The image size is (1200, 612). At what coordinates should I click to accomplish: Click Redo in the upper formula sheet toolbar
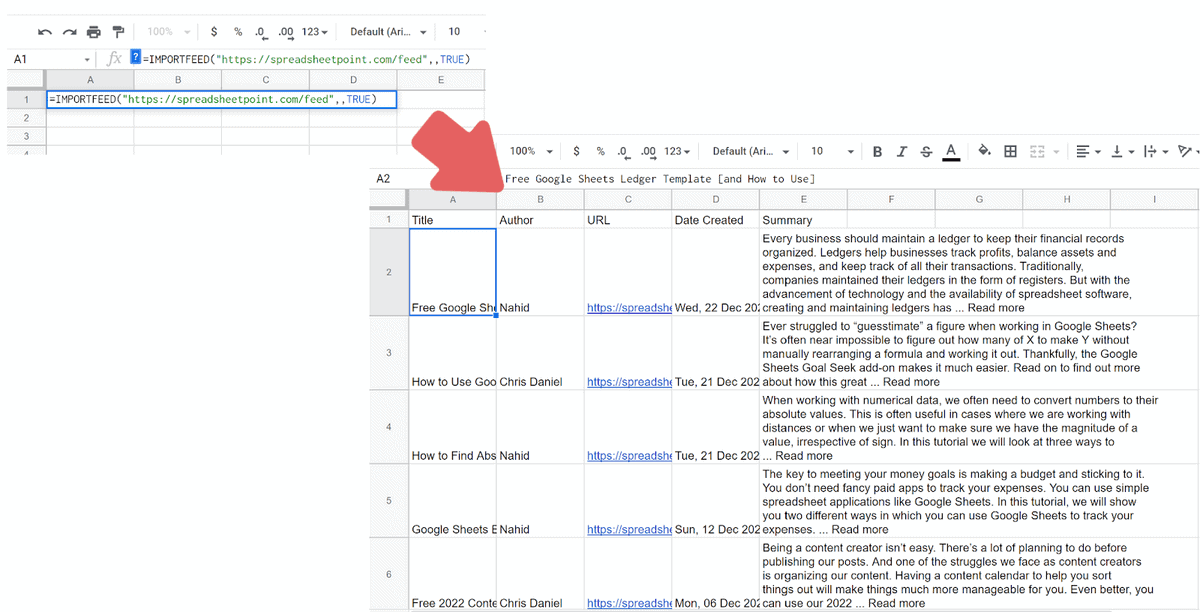click(x=69, y=32)
